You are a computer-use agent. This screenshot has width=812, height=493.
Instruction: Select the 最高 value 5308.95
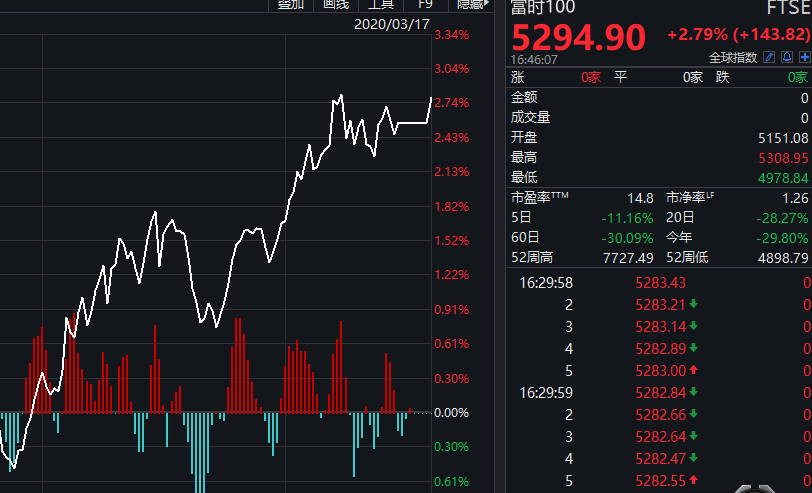[x=783, y=158]
